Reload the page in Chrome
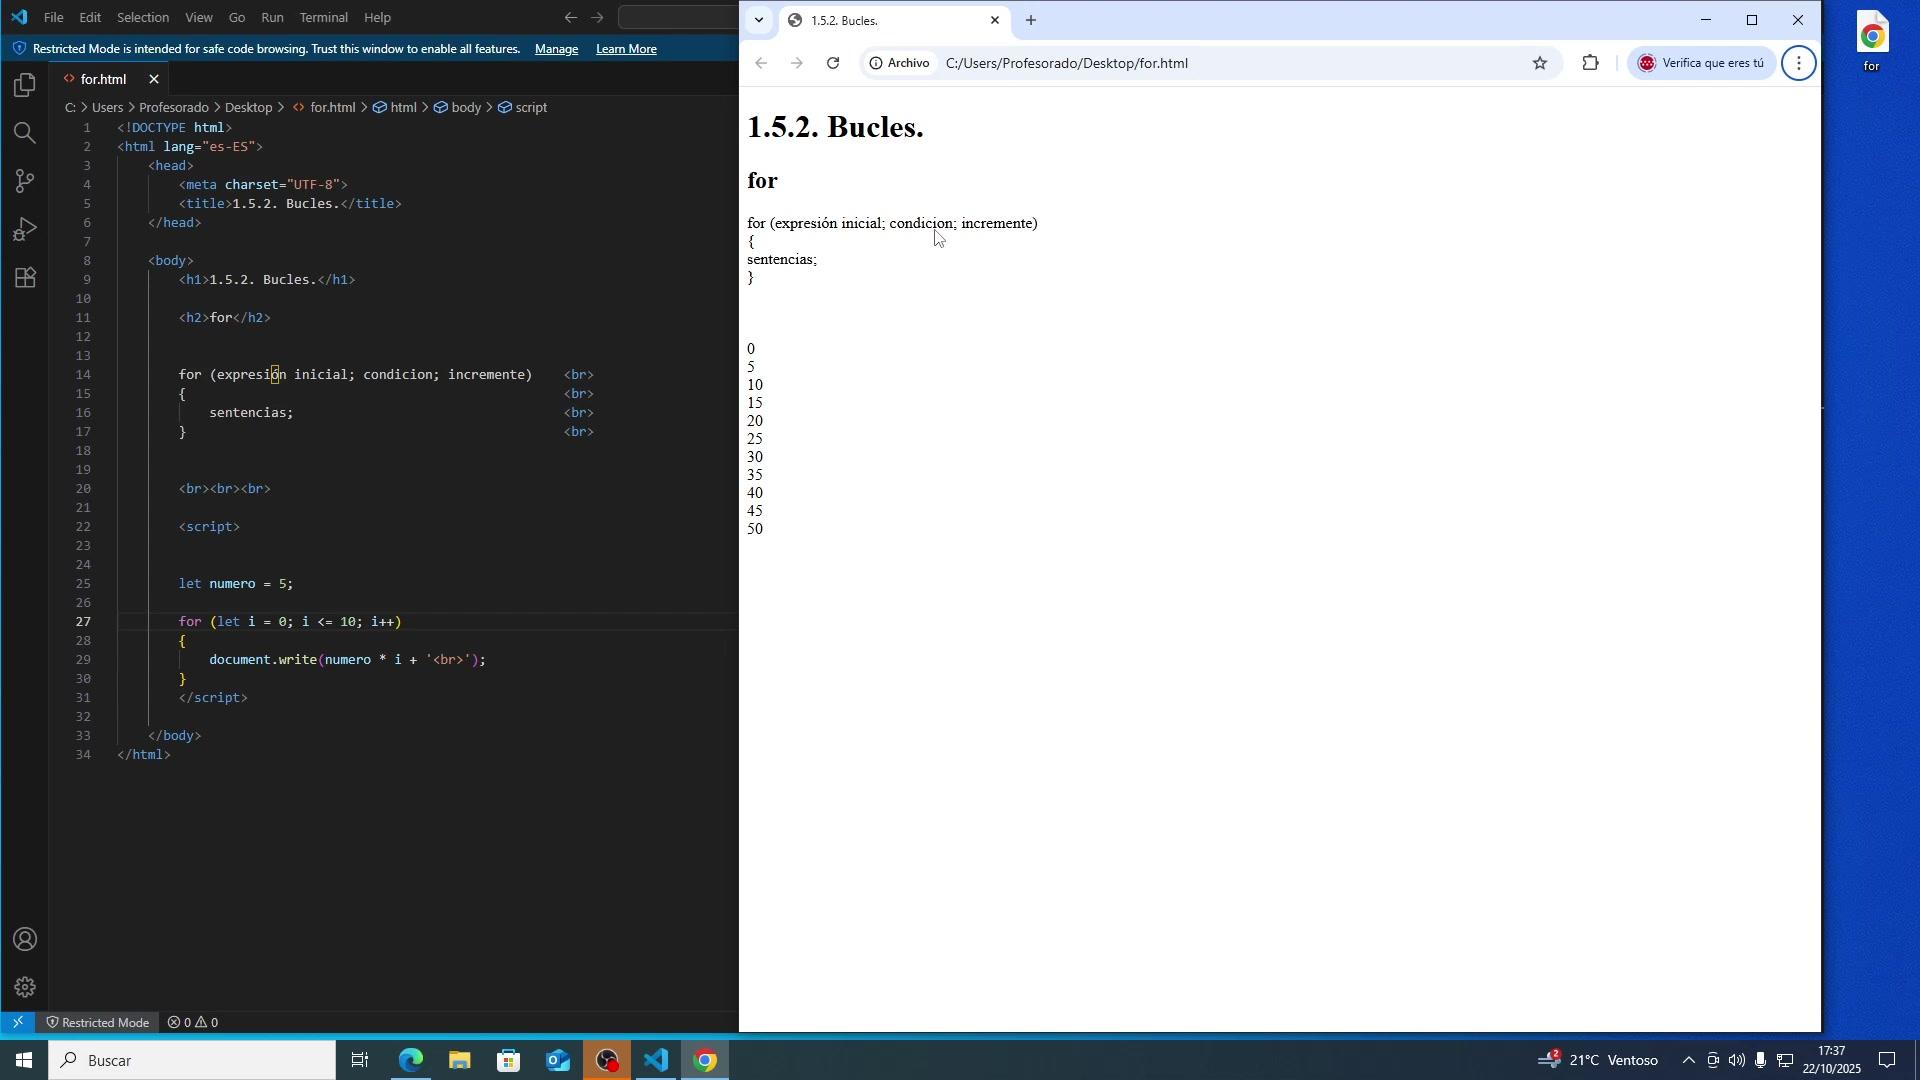The height and width of the screenshot is (1080, 1920). [x=833, y=63]
